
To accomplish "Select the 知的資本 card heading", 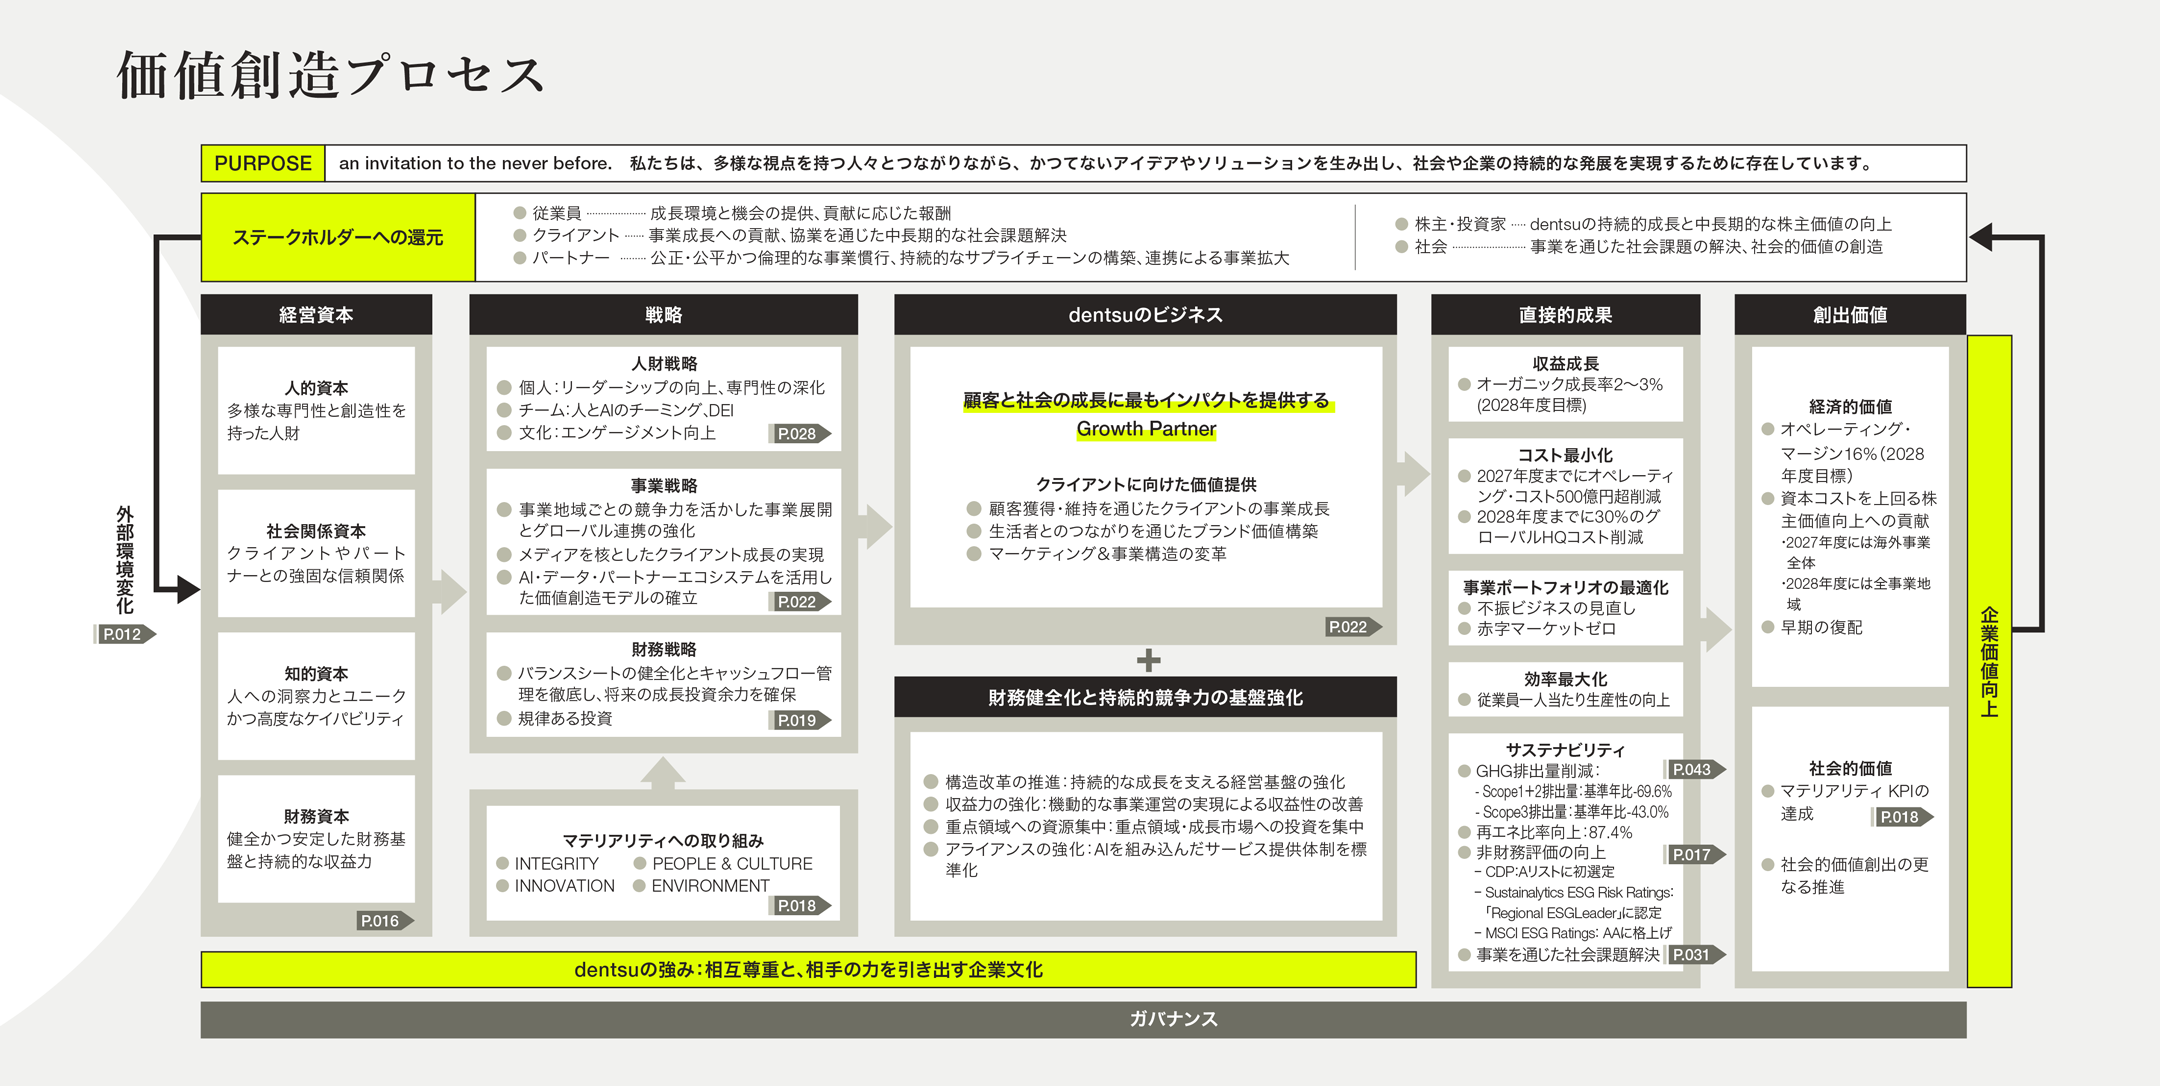I will 316,674.
